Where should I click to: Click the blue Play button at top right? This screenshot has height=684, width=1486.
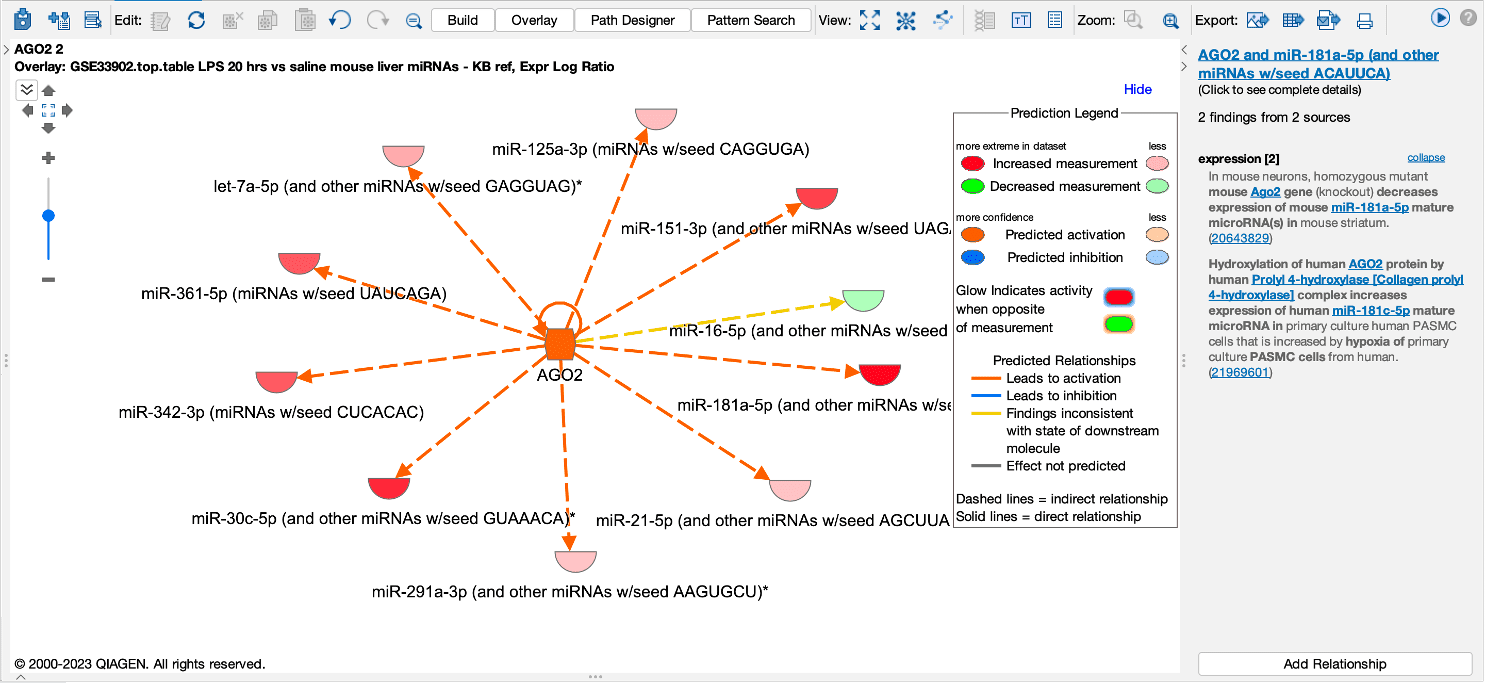(x=1440, y=18)
